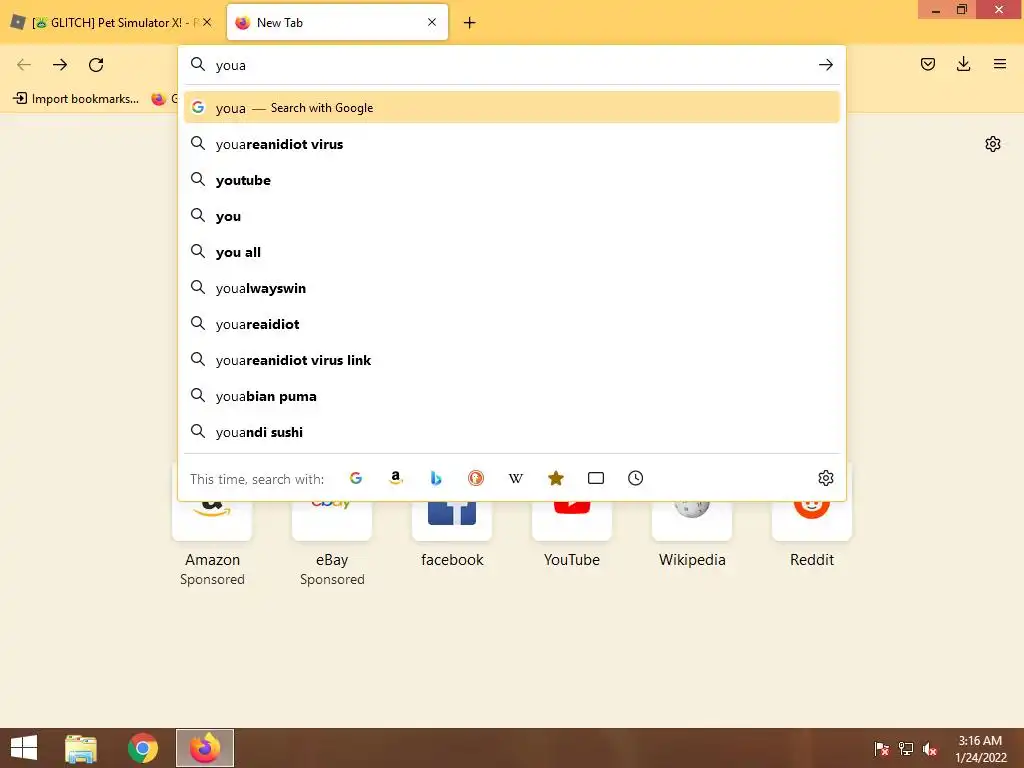Screen dimensions: 1024x768
Task: Select the 'you' search suggestion
Action: (512, 216)
